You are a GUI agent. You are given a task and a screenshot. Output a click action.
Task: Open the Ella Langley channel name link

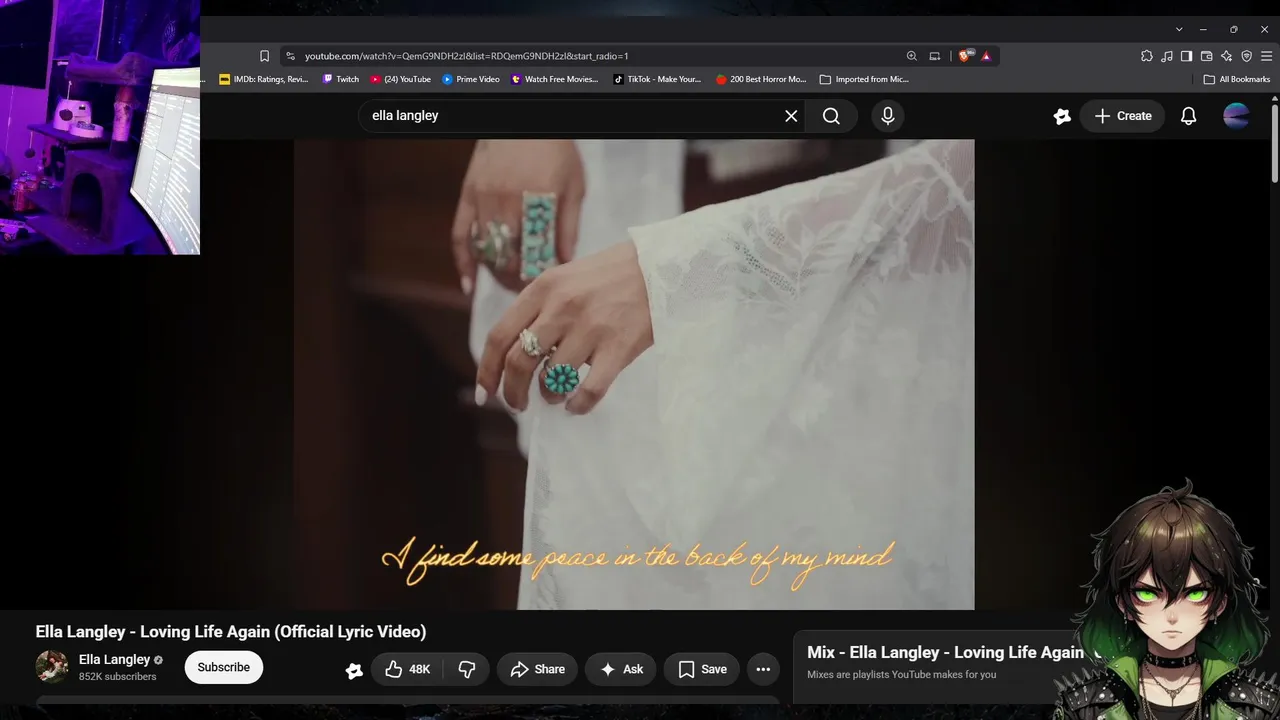coord(114,659)
